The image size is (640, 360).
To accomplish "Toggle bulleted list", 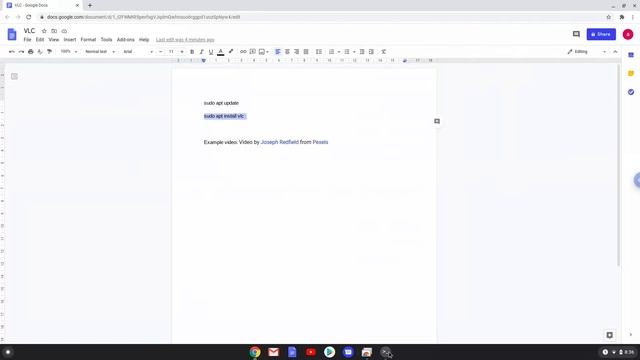I will (x=347, y=52).
